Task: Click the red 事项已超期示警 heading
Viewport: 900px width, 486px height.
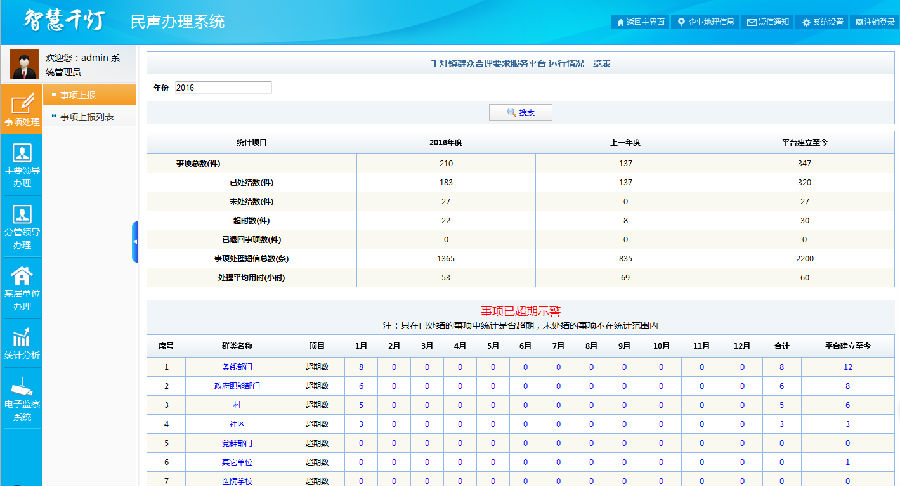Action: (520, 311)
